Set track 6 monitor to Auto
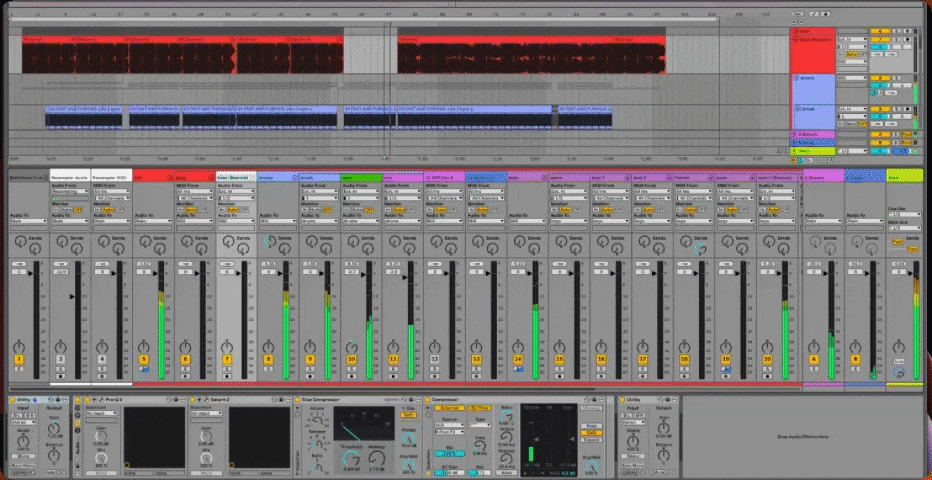The width and height of the screenshot is (932, 480). pyautogui.click(x=189, y=209)
